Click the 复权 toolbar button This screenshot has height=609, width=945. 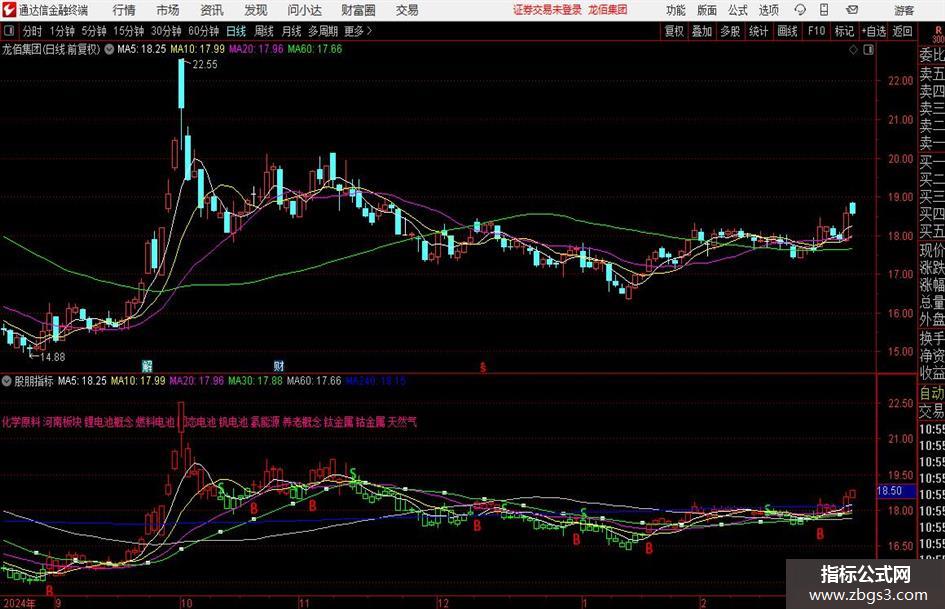click(674, 31)
